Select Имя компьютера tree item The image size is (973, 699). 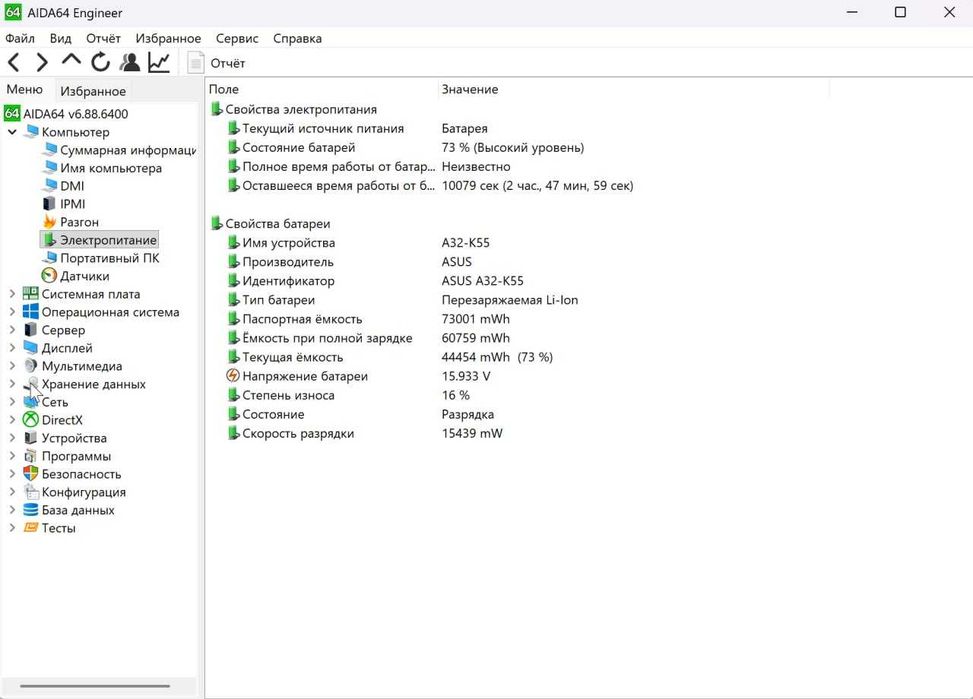point(111,168)
